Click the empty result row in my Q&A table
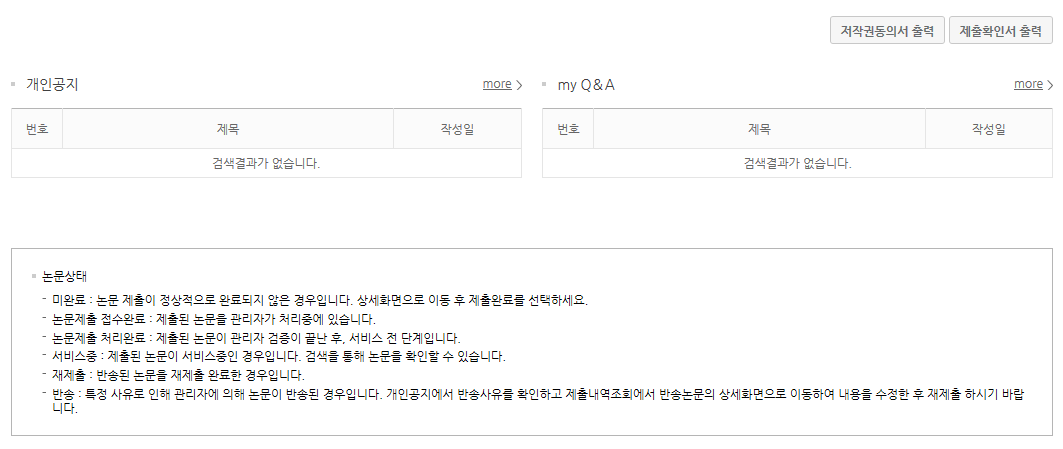This screenshot has width=1063, height=449. [x=797, y=163]
